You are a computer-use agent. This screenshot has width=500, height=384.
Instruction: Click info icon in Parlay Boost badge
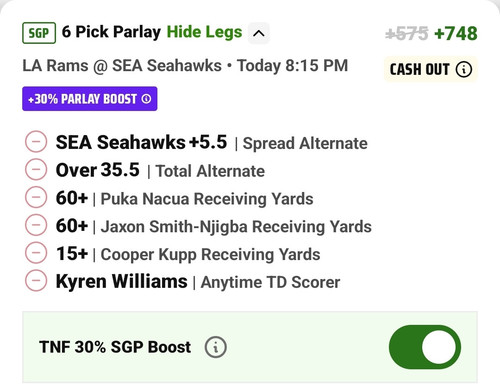coord(146,99)
